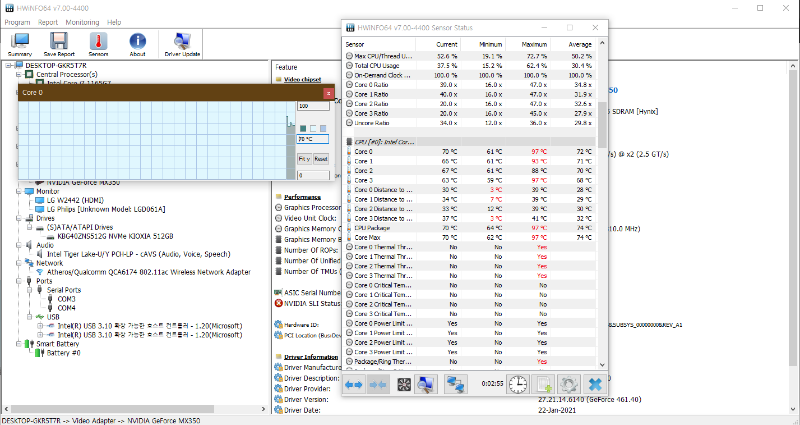Click the graph maximum value field showing 100
The height and width of the screenshot is (425, 800).
(314, 106)
